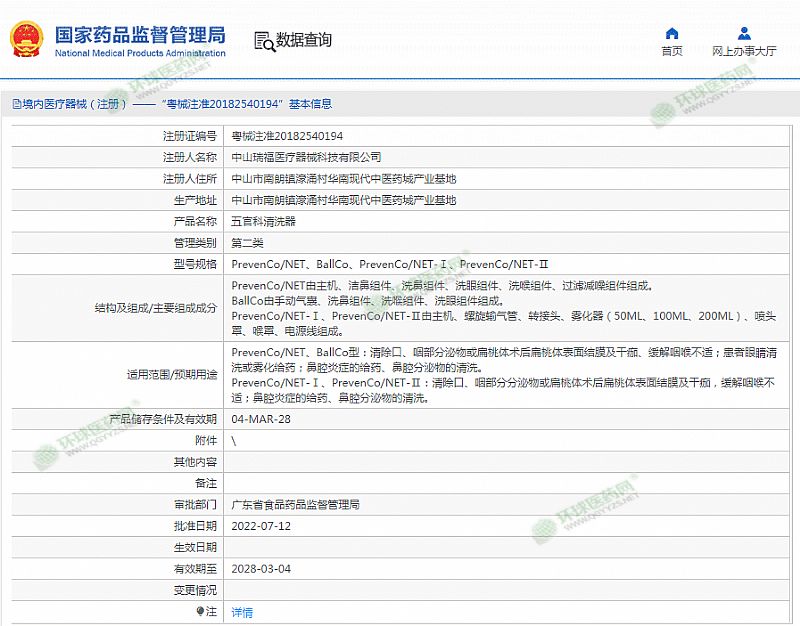Click the round bullet icon beside 注
This screenshot has height=626, width=800.
[x=201, y=612]
